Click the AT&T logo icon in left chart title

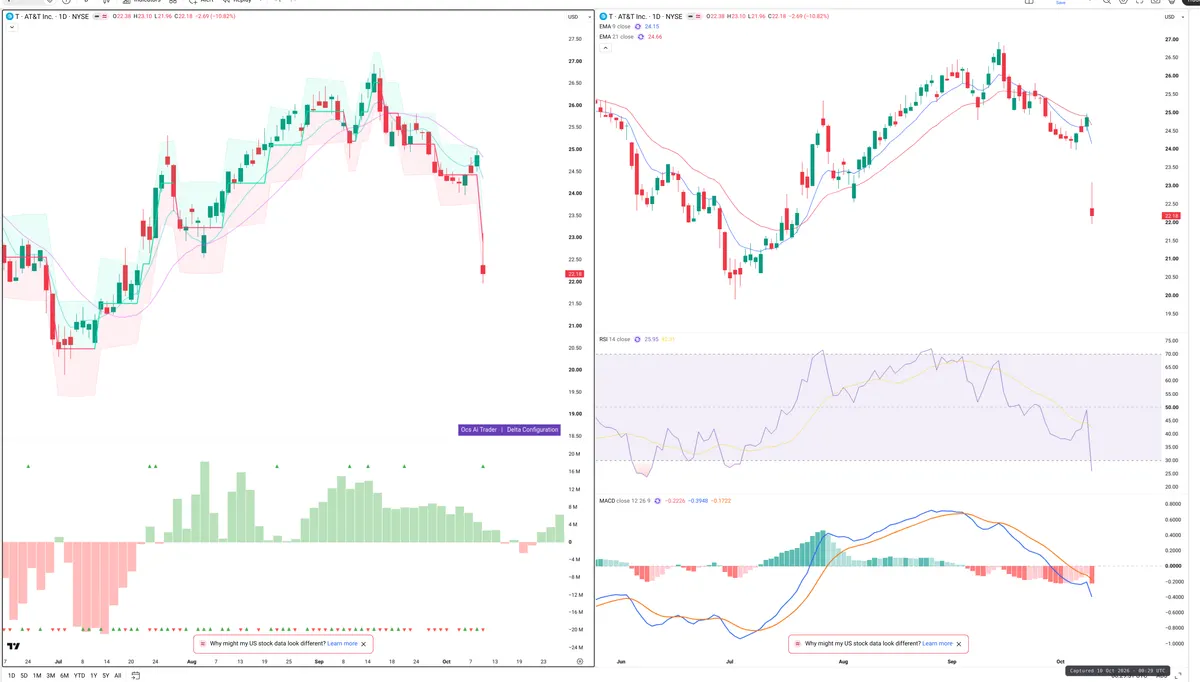pos(10,16)
